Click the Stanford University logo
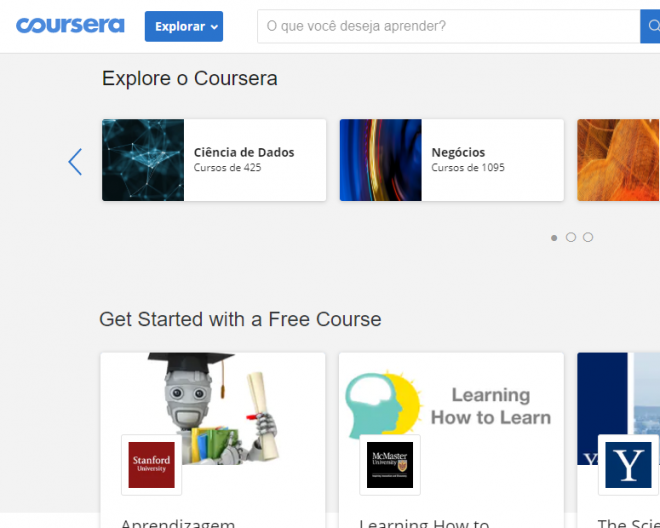 tap(152, 465)
